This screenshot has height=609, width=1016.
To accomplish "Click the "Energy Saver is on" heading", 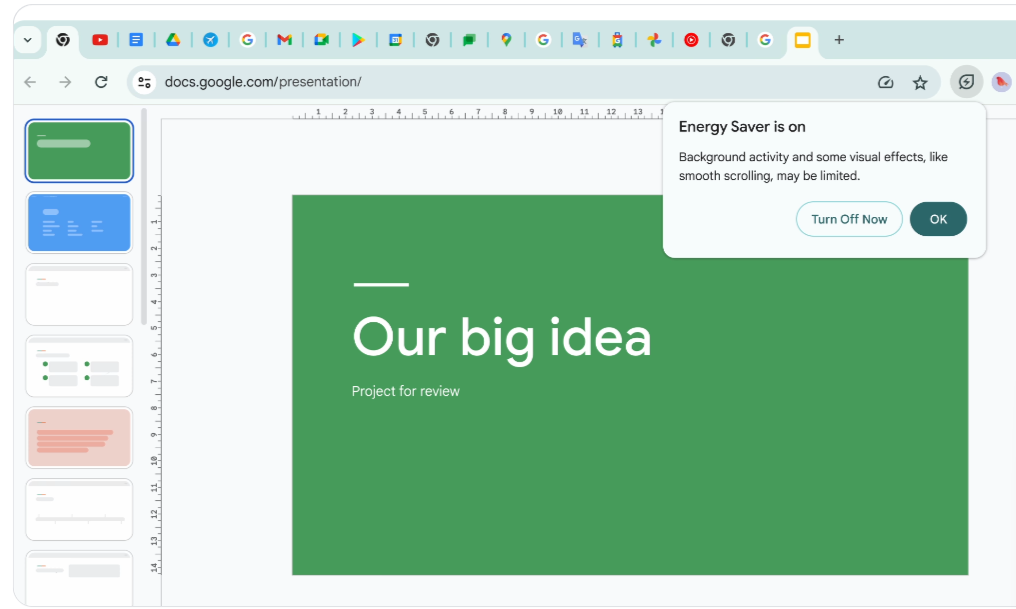I will (742, 127).
